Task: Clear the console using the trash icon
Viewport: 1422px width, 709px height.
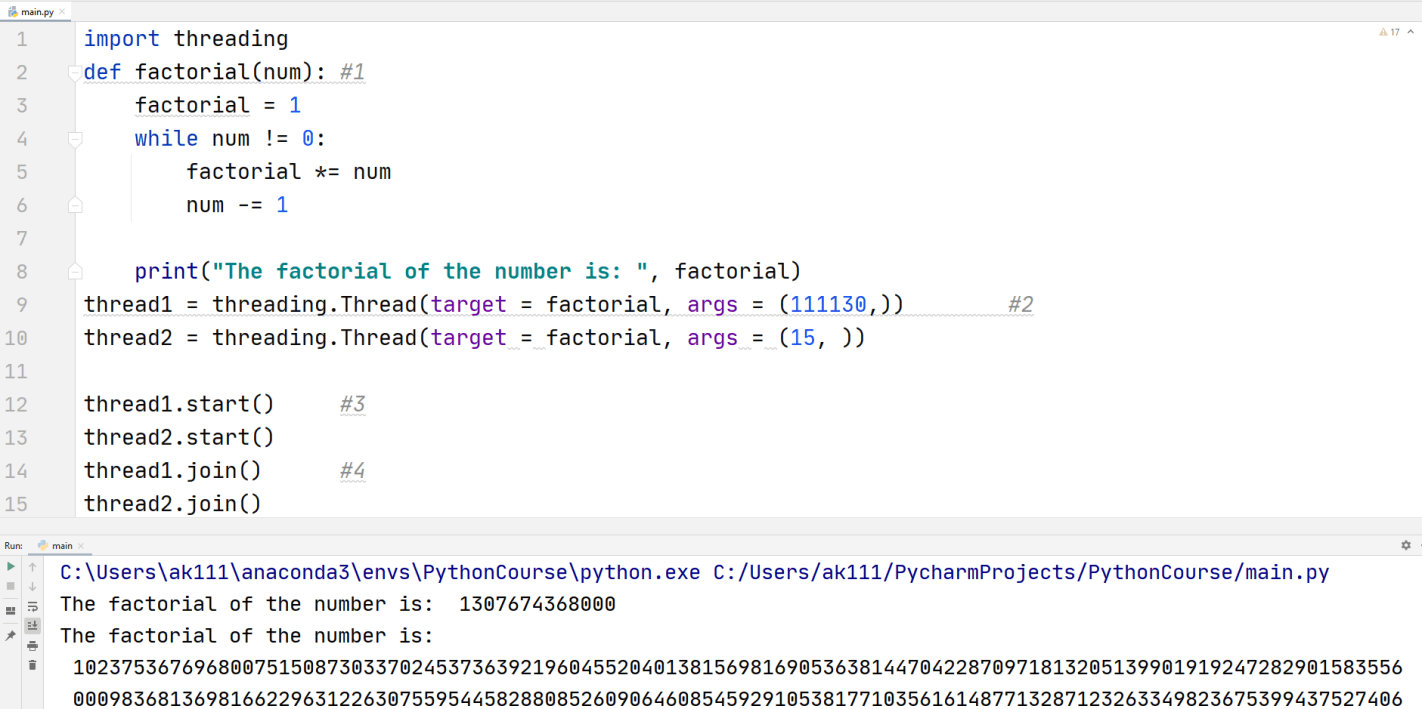Action: pos(32,665)
